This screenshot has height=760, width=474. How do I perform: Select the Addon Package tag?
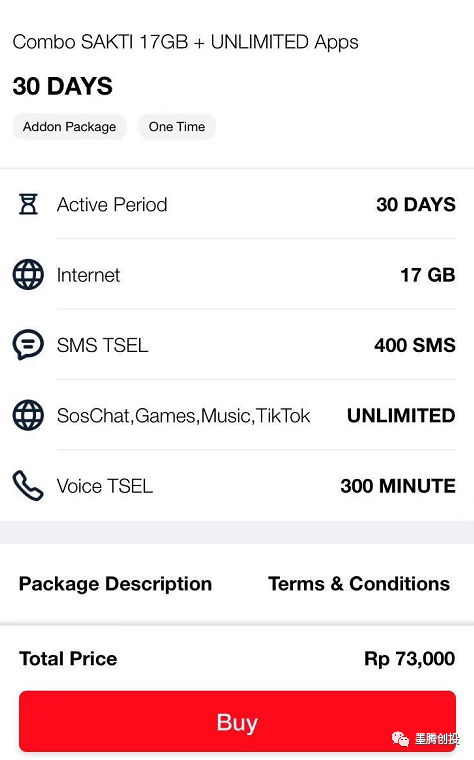pos(69,127)
